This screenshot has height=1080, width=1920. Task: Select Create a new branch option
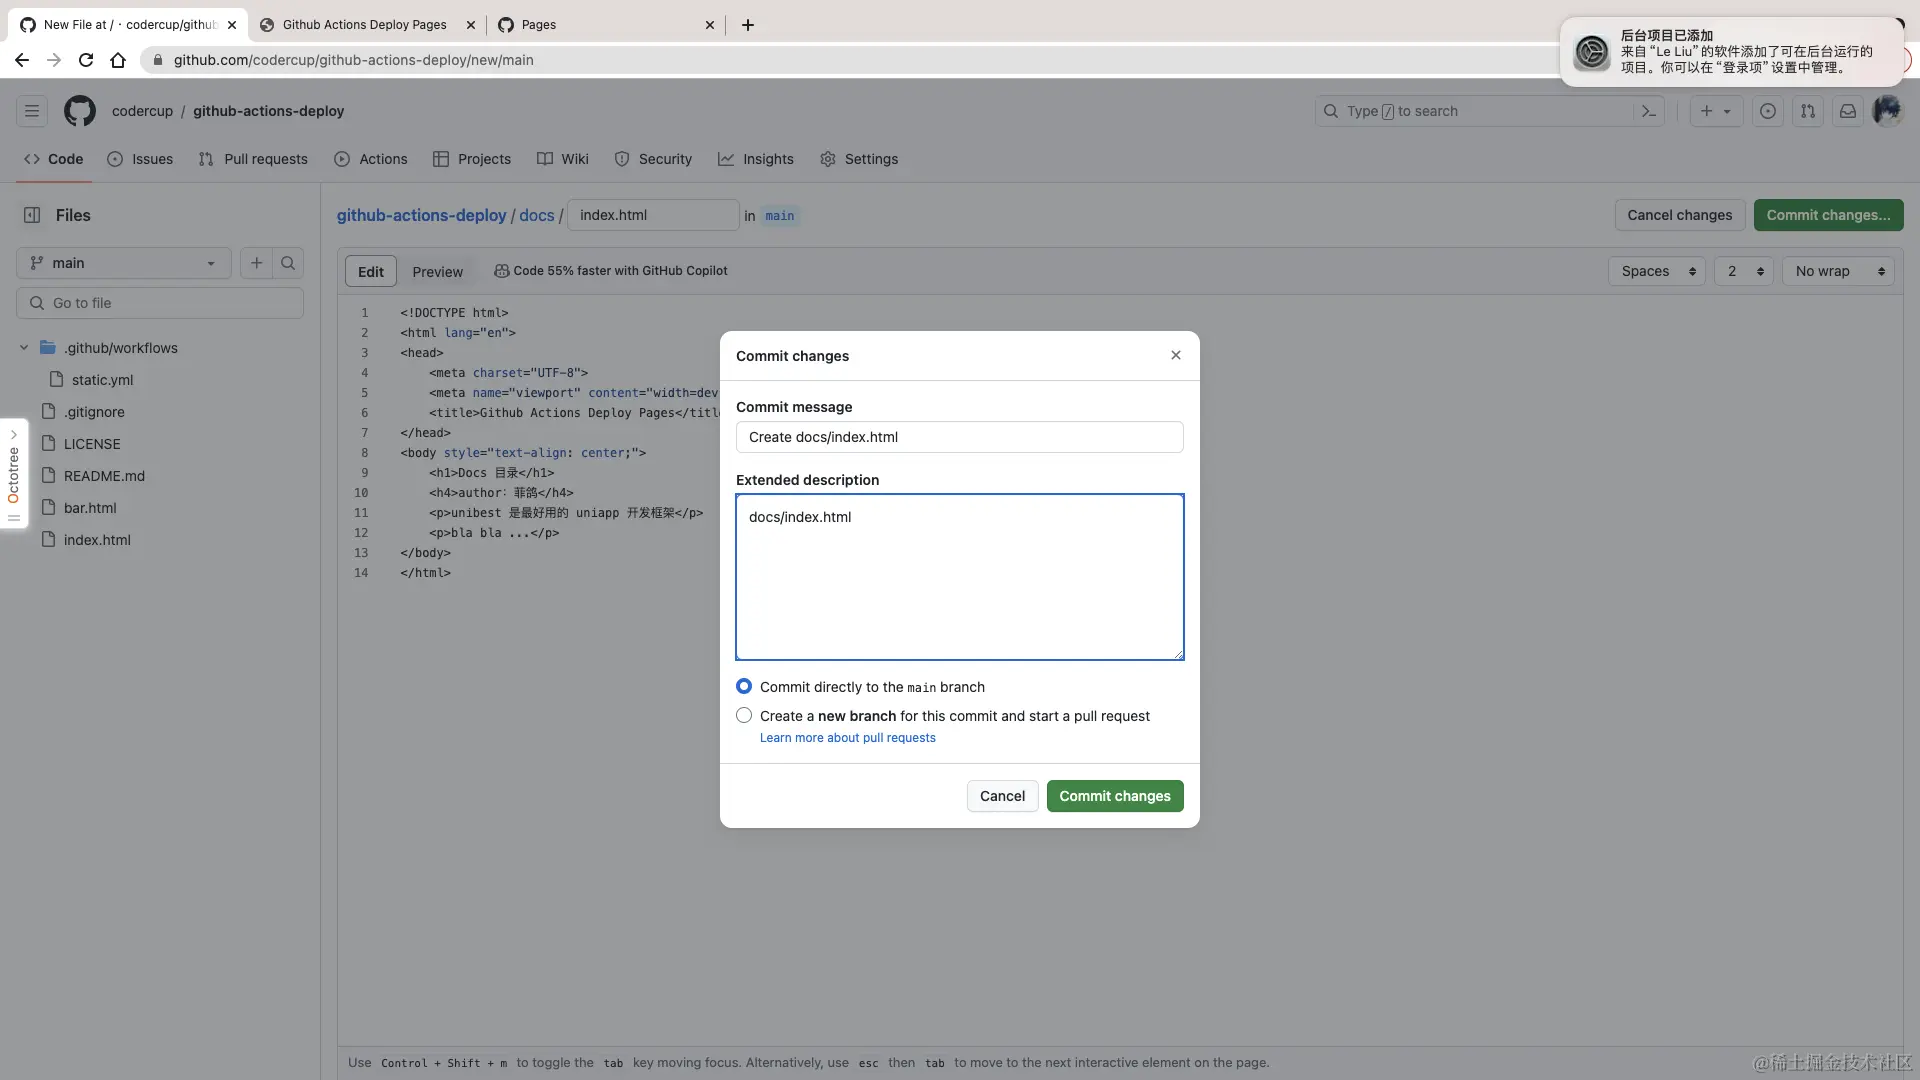[744, 715]
